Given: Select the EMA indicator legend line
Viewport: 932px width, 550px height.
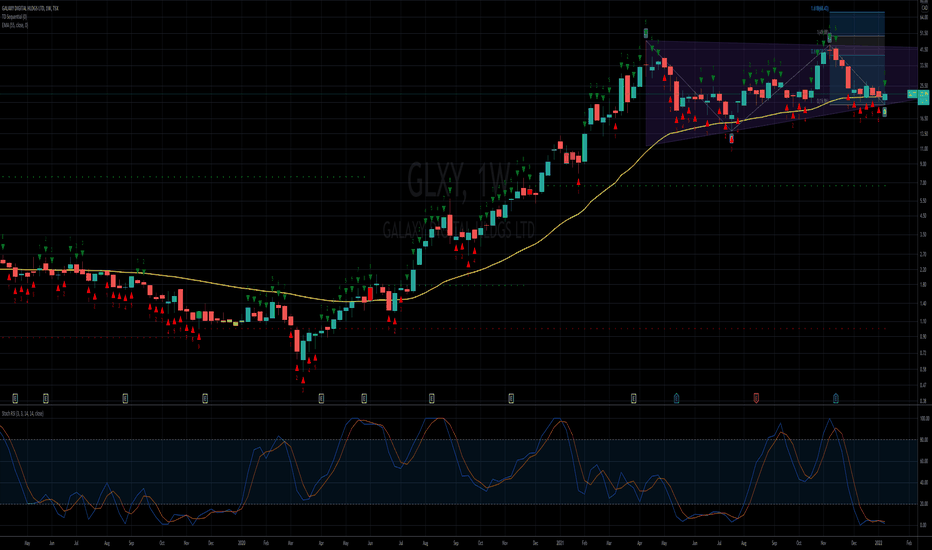Looking at the screenshot, I should [15, 25].
